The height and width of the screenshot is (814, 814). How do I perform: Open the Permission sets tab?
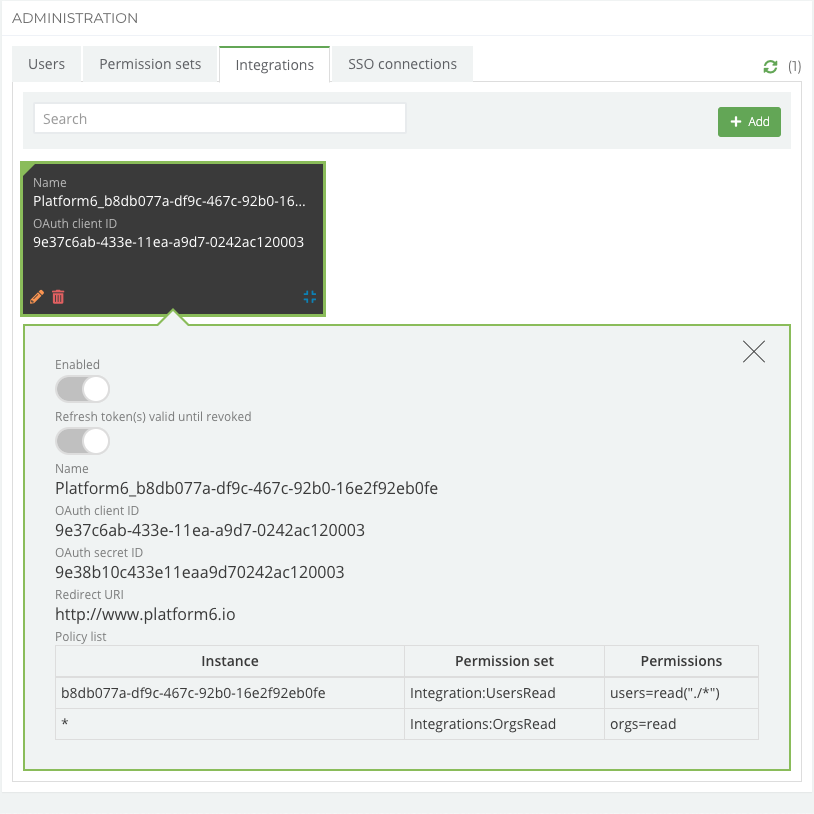[149, 63]
